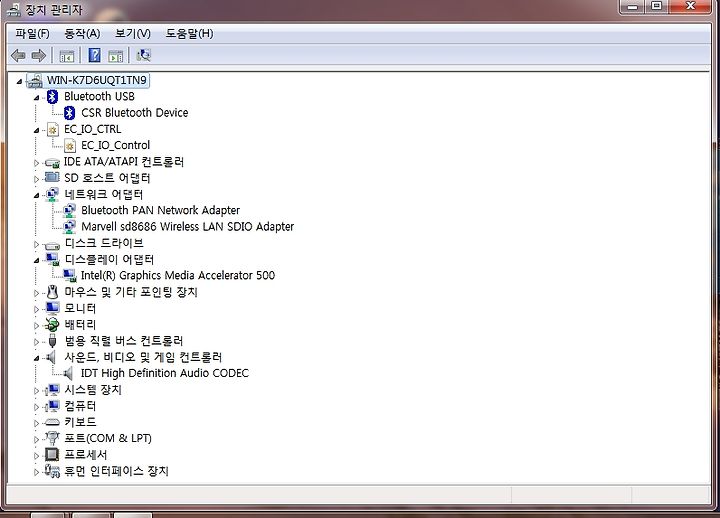This screenshot has width=720, height=518.
Task: Select IDT High Definition Audio CODEC text
Action: 164,373
